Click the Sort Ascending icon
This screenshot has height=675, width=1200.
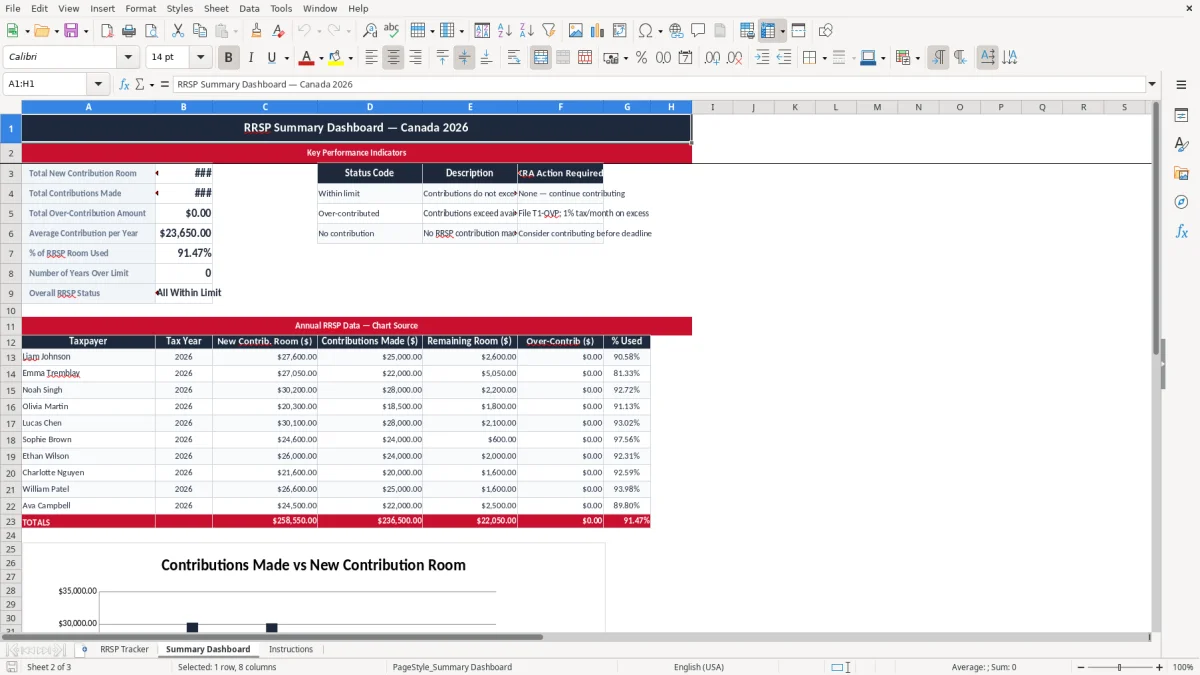505,31
